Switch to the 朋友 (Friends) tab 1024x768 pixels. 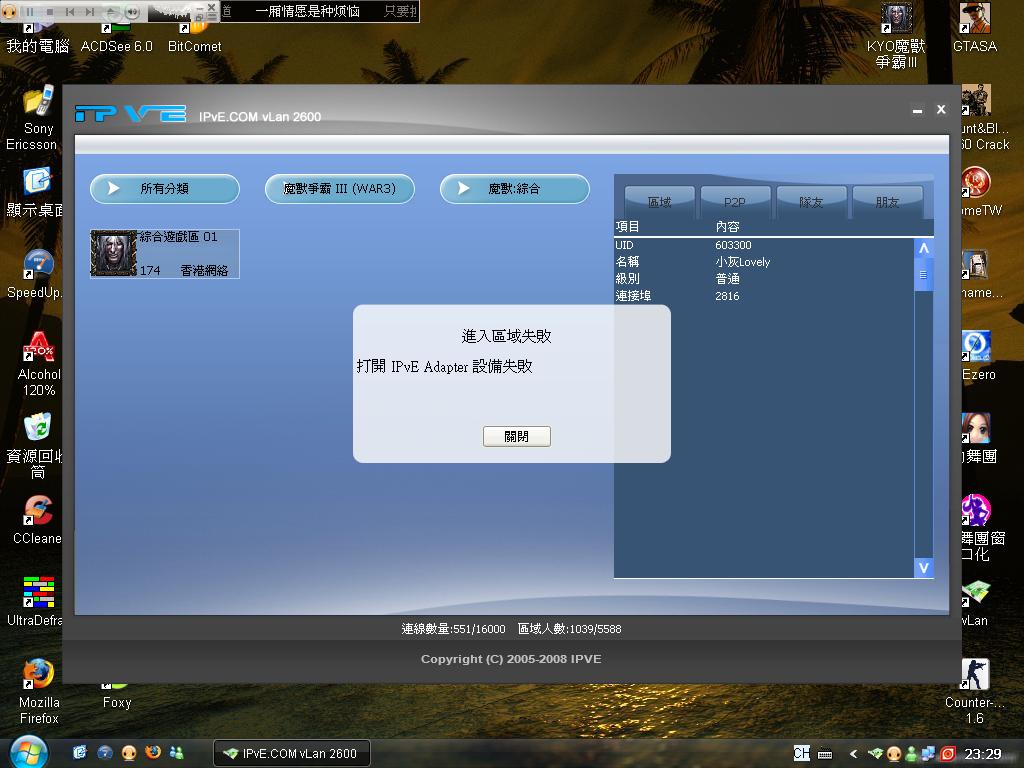pyautogui.click(x=888, y=201)
